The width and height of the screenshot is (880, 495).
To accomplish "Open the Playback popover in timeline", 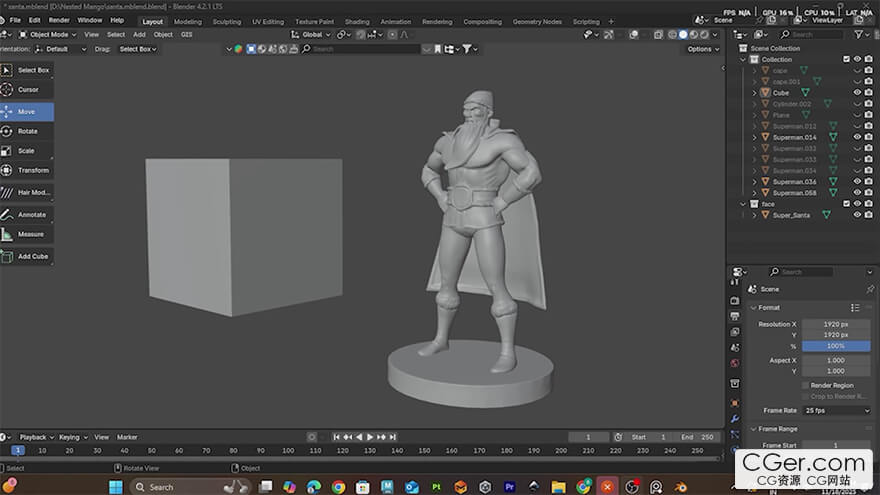I will pos(35,437).
